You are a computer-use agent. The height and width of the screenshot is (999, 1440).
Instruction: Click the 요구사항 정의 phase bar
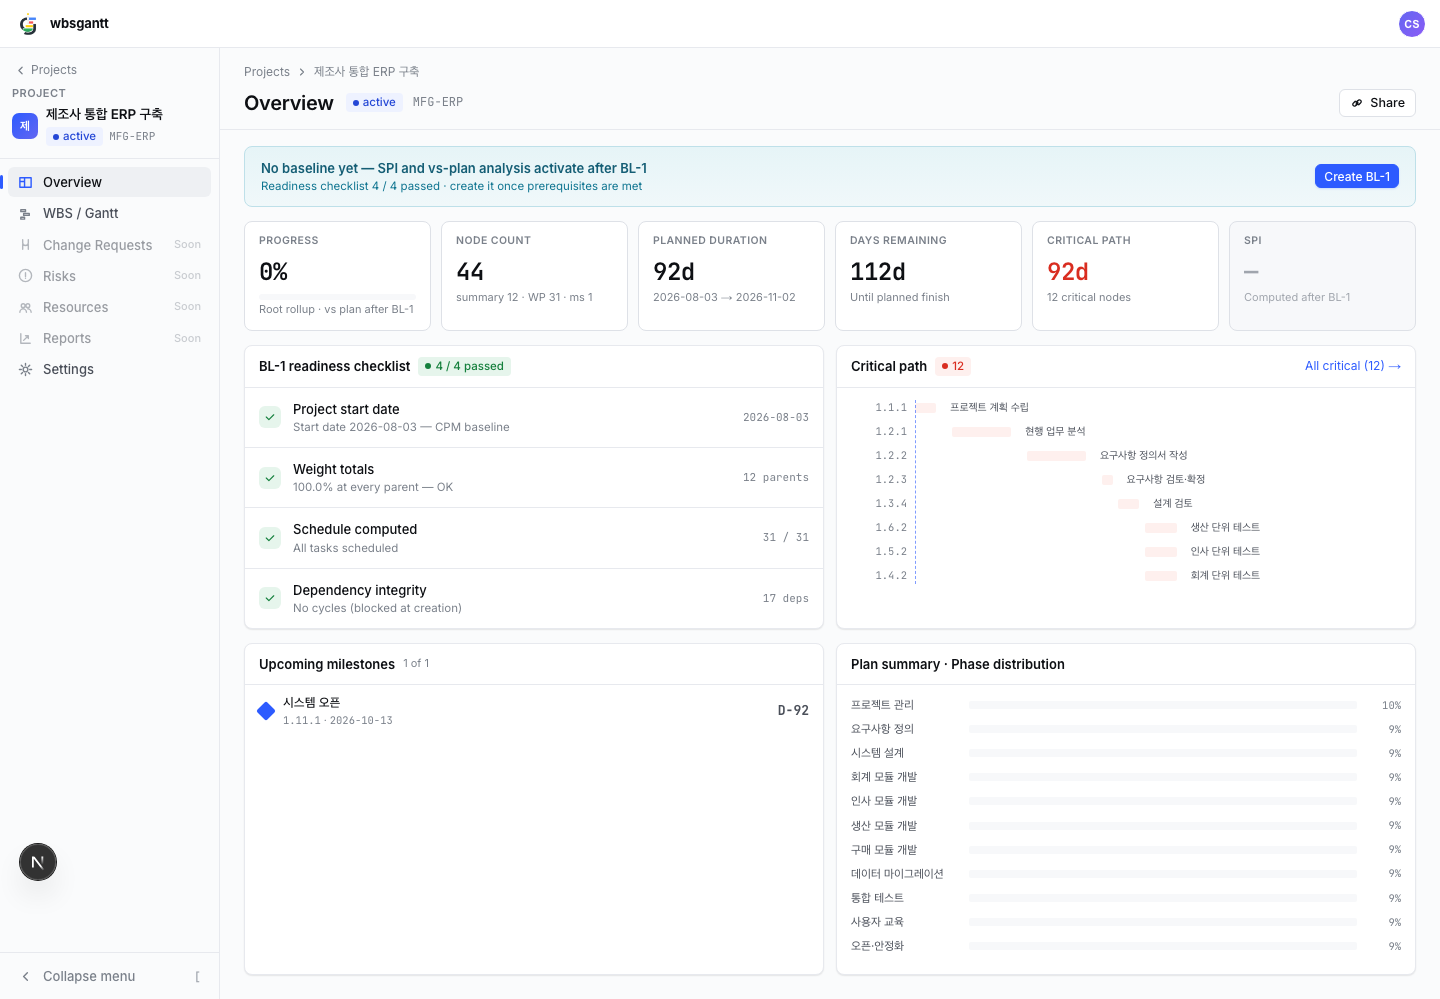[1163, 730]
